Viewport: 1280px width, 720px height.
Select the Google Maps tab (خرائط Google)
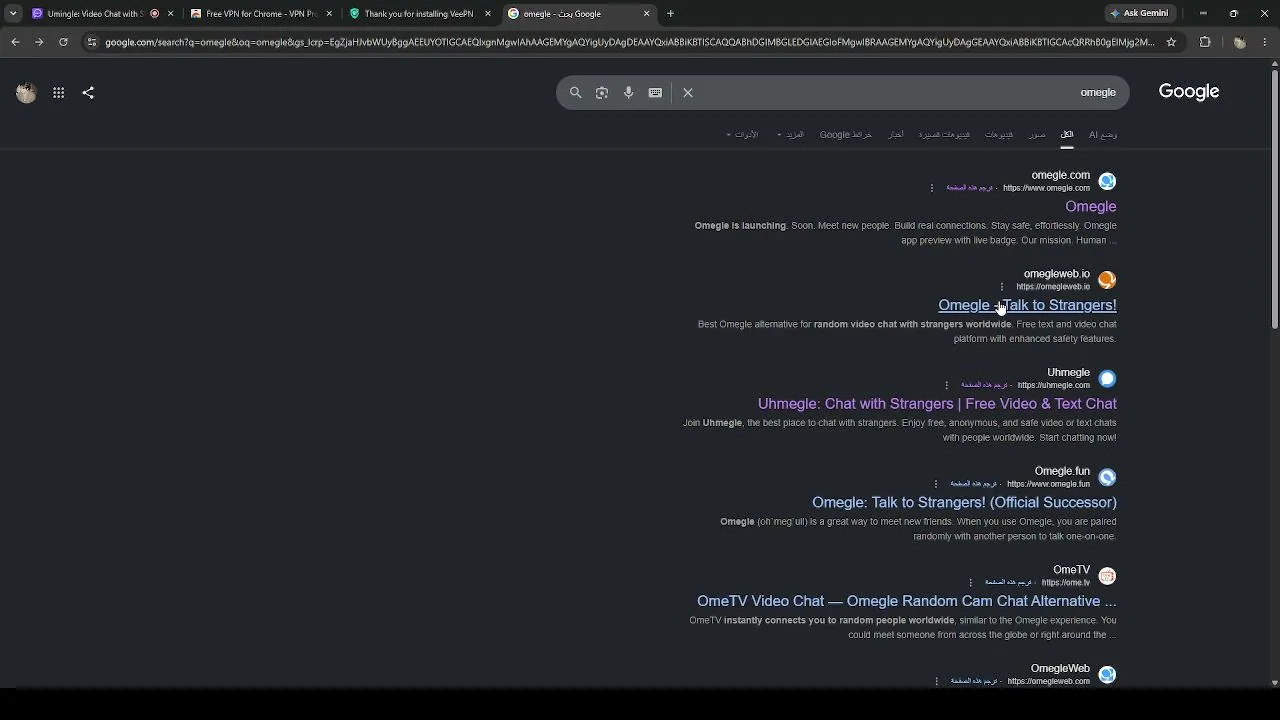pos(846,135)
